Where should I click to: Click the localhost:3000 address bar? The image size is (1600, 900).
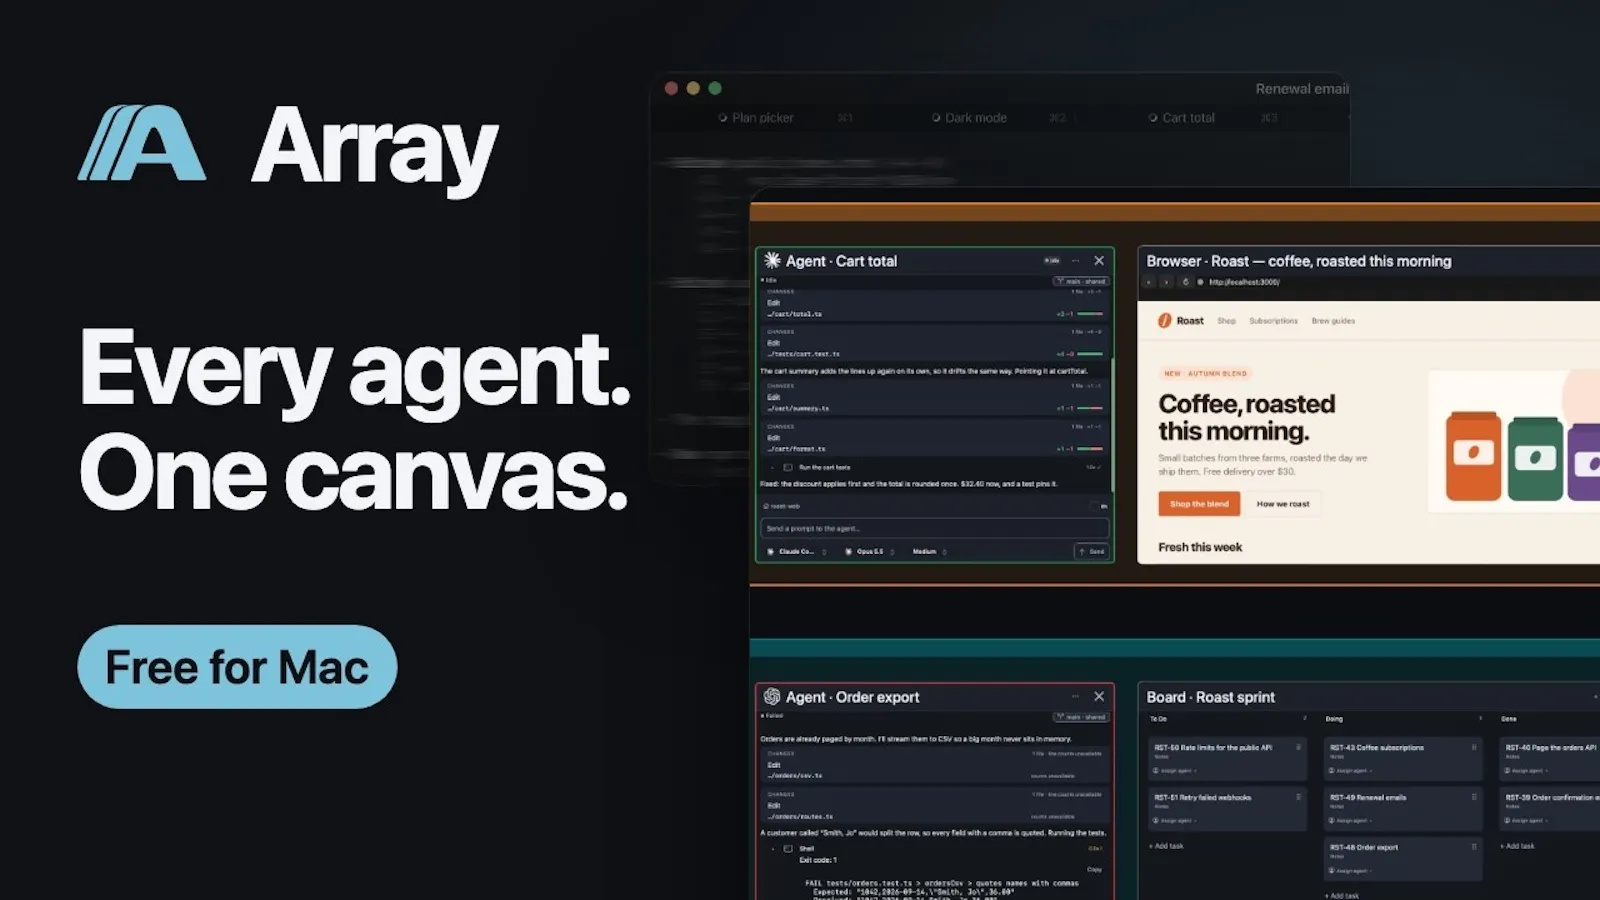click(x=1244, y=282)
